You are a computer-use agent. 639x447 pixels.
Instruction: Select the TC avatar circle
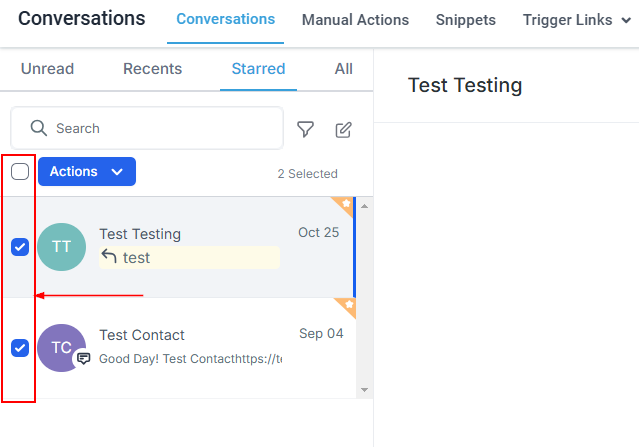click(x=62, y=348)
